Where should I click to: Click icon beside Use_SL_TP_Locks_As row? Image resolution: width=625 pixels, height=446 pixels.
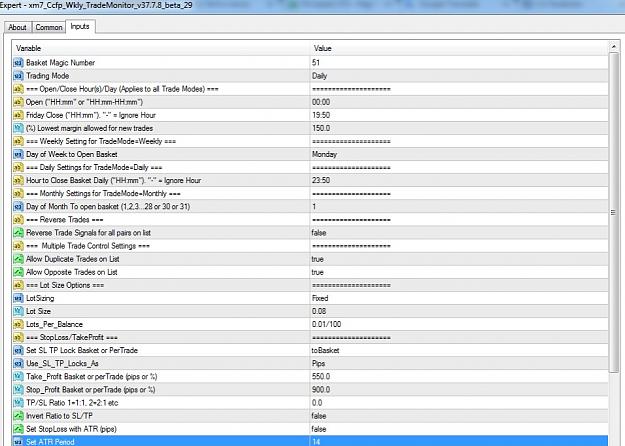click(18, 363)
